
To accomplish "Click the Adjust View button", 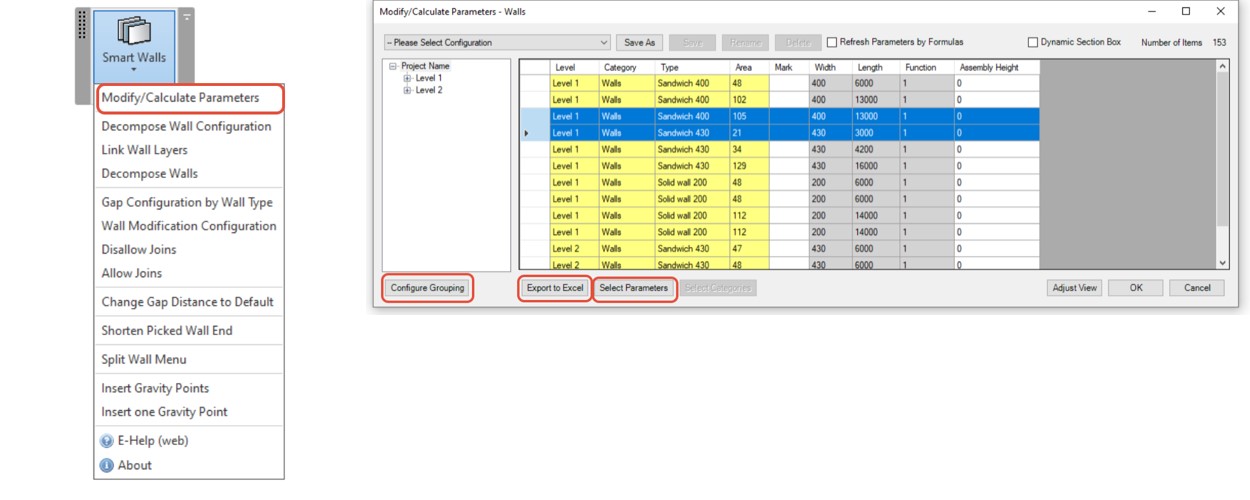I will click(1074, 288).
